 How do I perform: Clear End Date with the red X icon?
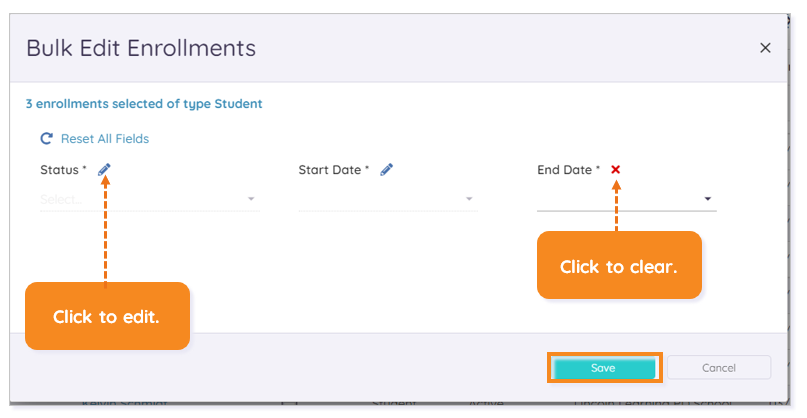[x=616, y=169]
